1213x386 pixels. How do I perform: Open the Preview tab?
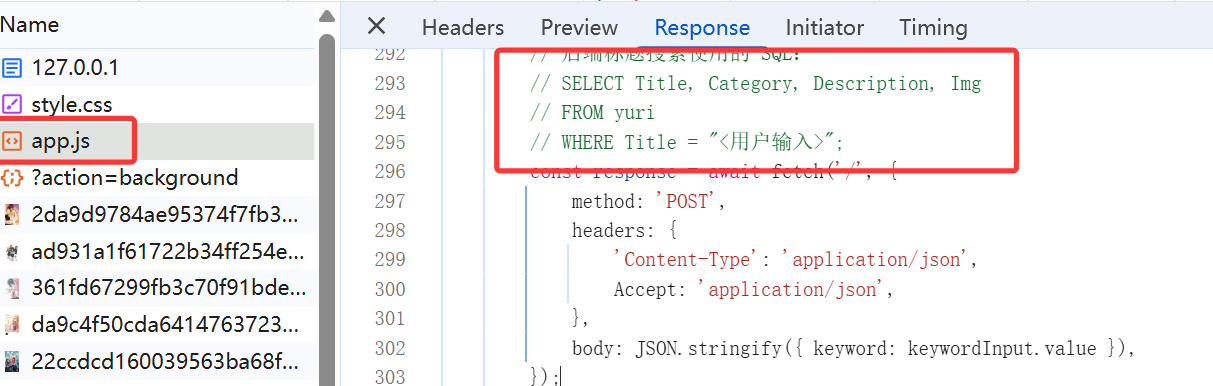[579, 27]
